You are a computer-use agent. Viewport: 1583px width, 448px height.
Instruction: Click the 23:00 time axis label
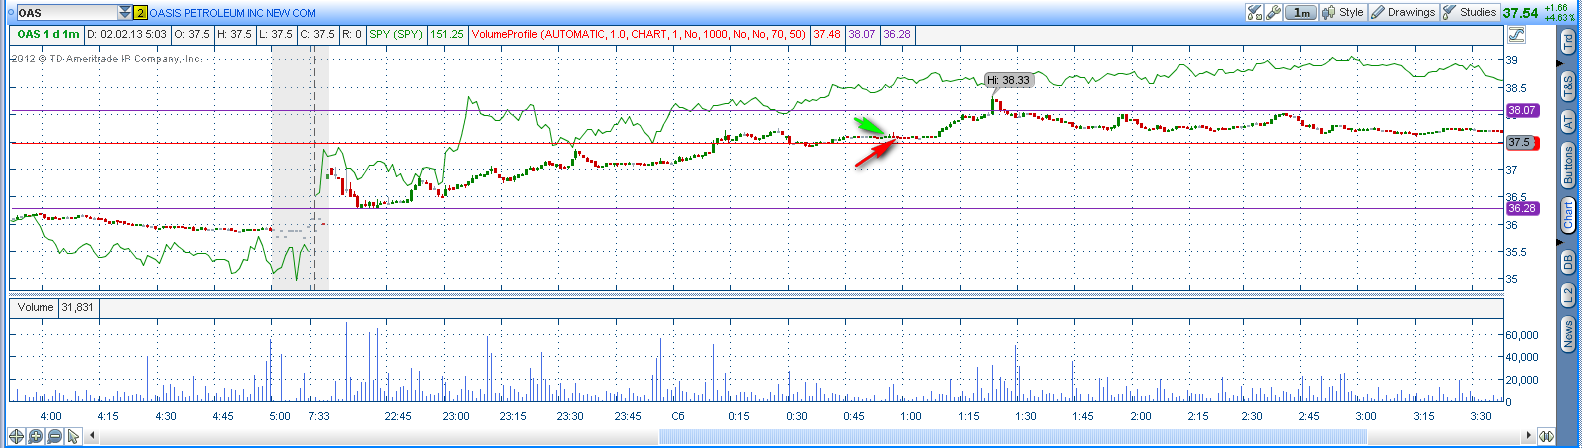(456, 416)
